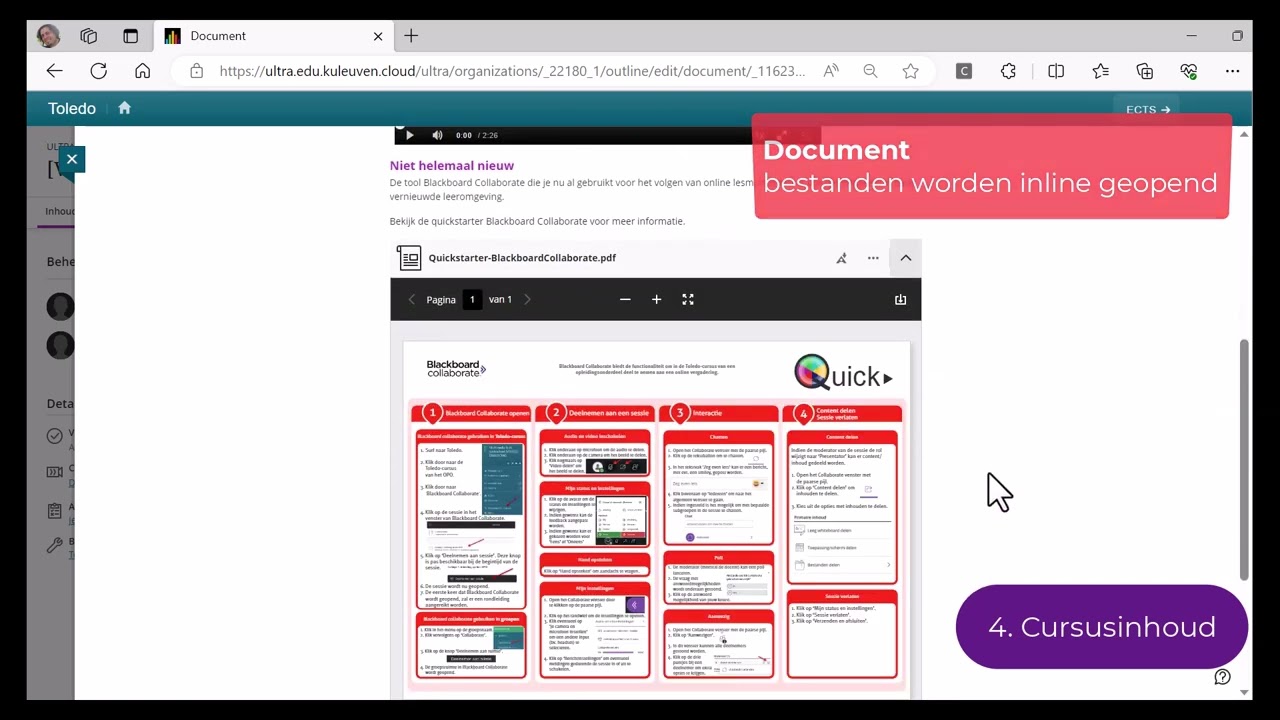Screen dimensions: 1280x720
Task: Go back in the browser
Action: pos(54,71)
